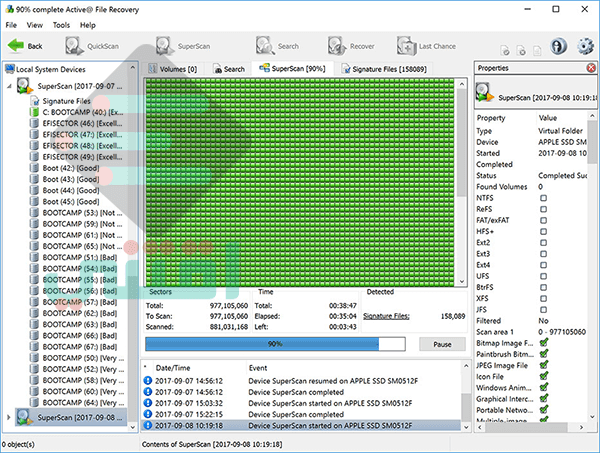
Task: Expand the SuperScan [2017-09-08 tree node
Action: [9, 417]
